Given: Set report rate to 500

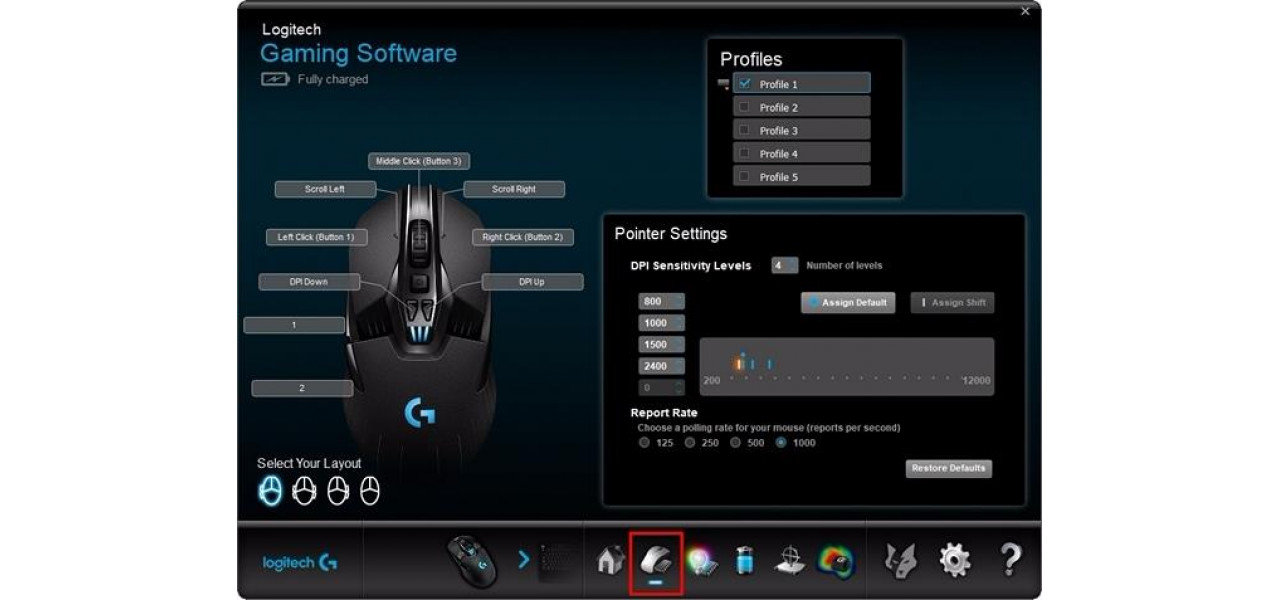Looking at the screenshot, I should (736, 443).
